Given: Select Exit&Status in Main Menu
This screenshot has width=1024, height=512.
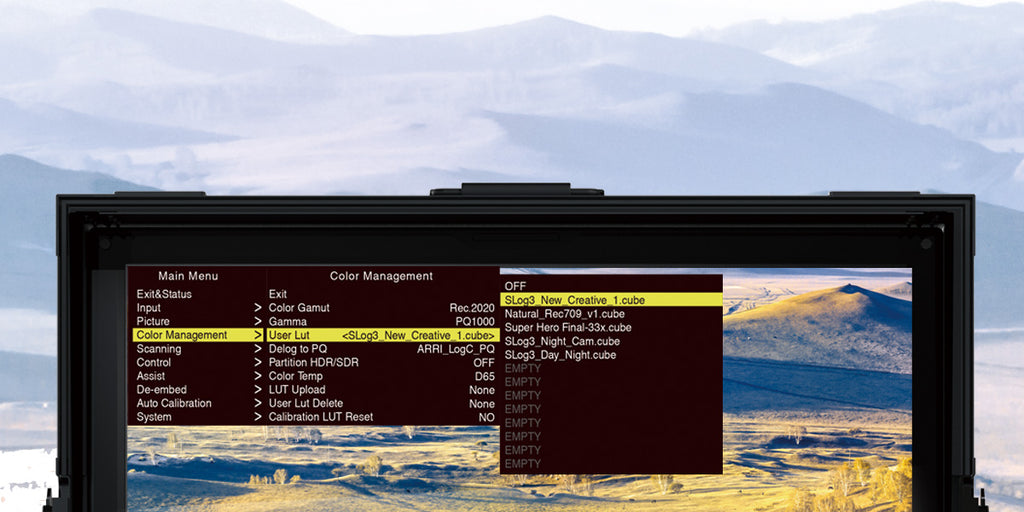Looking at the screenshot, I should pos(164,294).
